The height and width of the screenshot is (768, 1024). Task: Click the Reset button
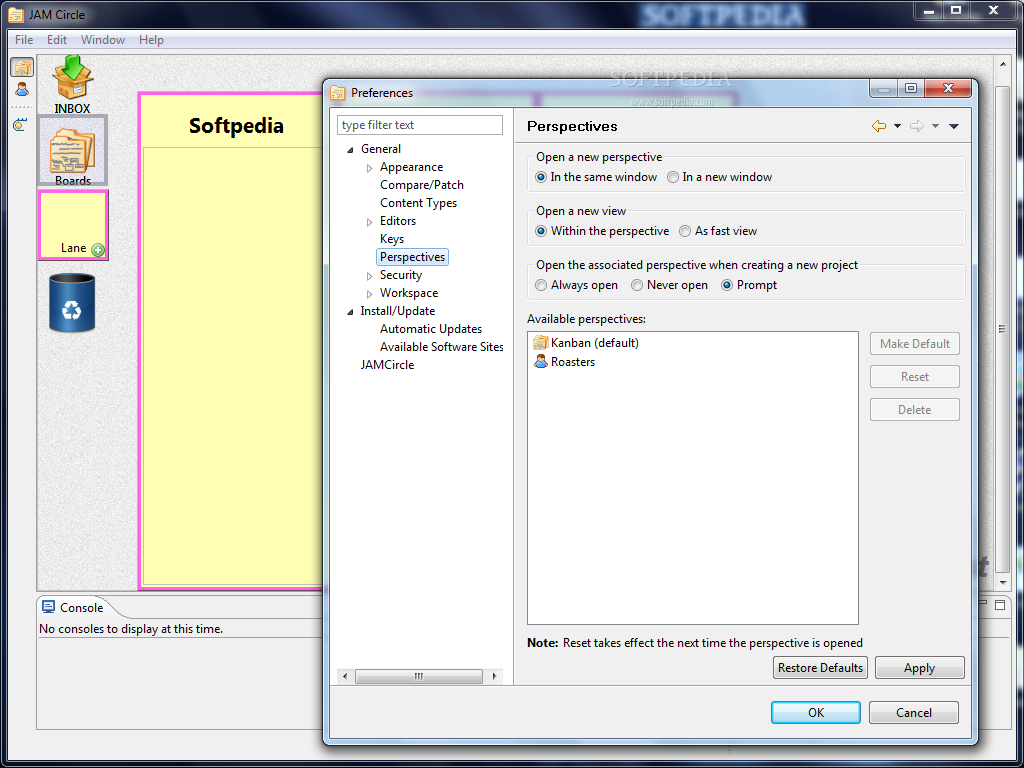(x=914, y=377)
